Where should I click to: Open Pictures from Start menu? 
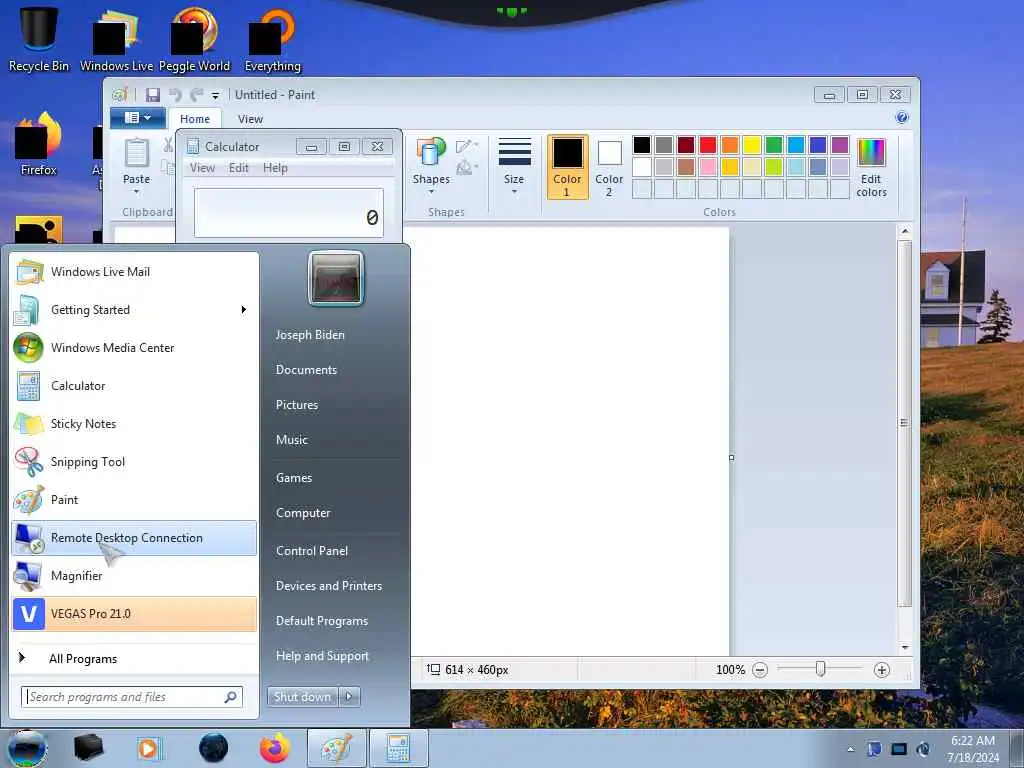click(x=296, y=405)
